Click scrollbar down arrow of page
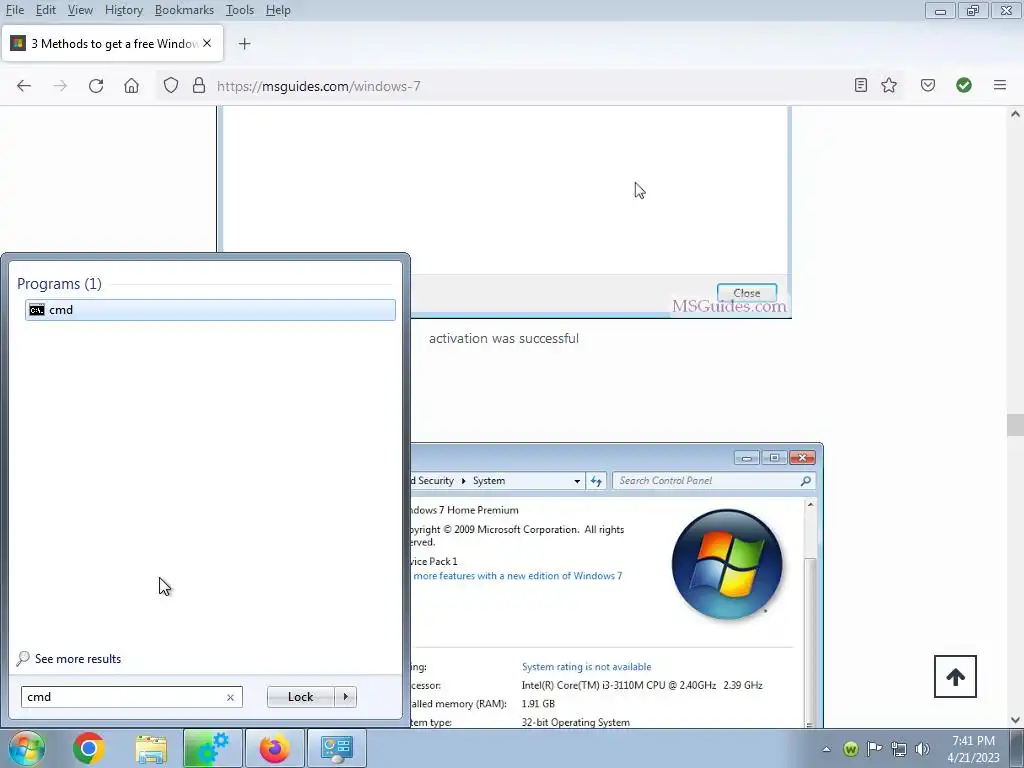Viewport: 1024px width, 768px height. [1015, 720]
